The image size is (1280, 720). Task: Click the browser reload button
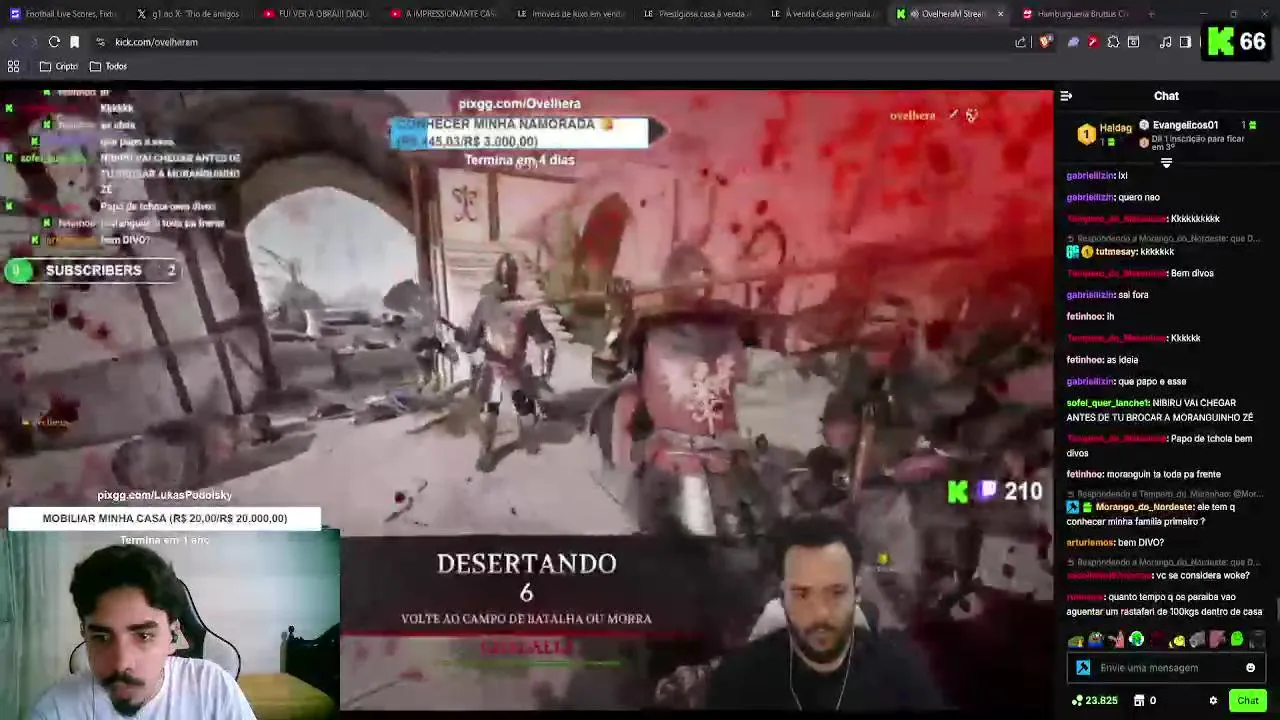point(54,42)
